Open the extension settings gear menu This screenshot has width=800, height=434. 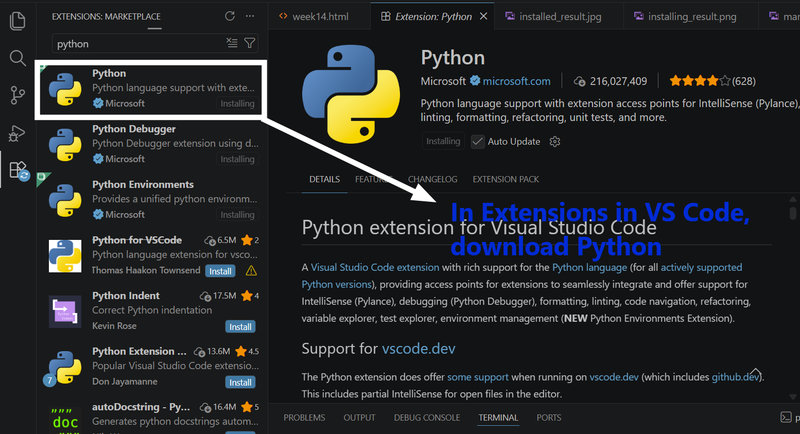[x=555, y=142]
